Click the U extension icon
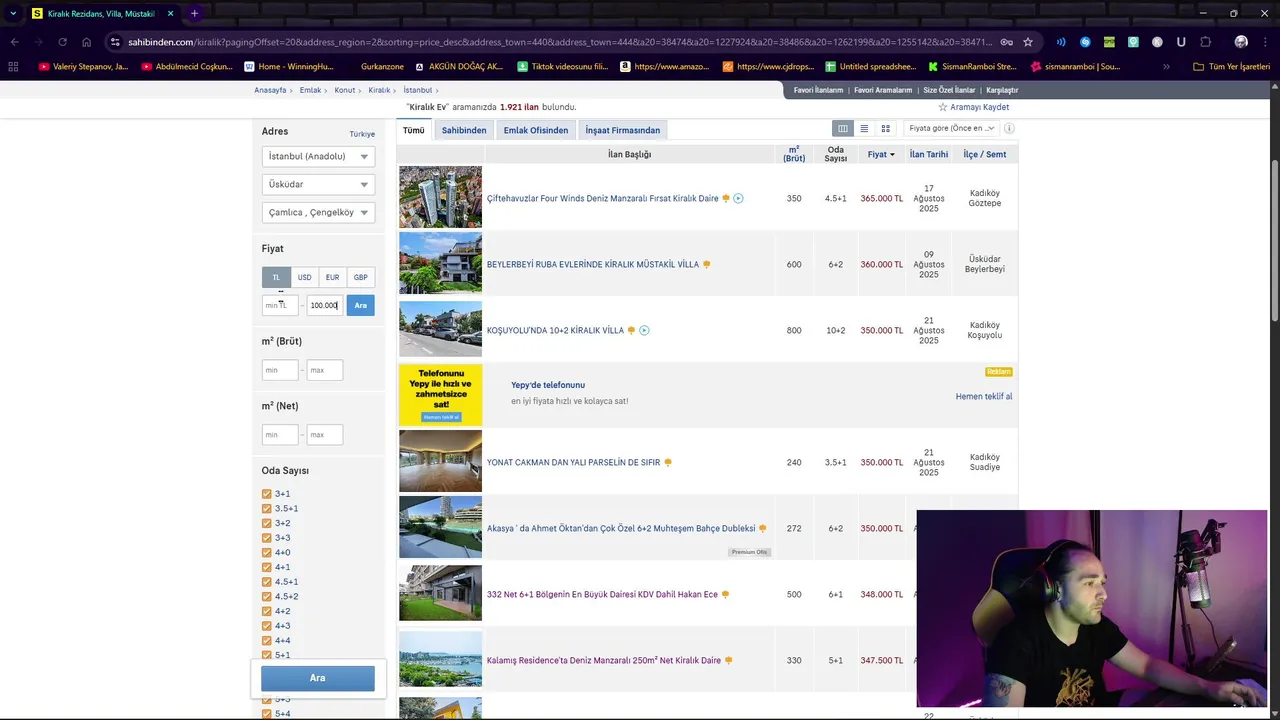The width and height of the screenshot is (1280, 720). 1181,42
